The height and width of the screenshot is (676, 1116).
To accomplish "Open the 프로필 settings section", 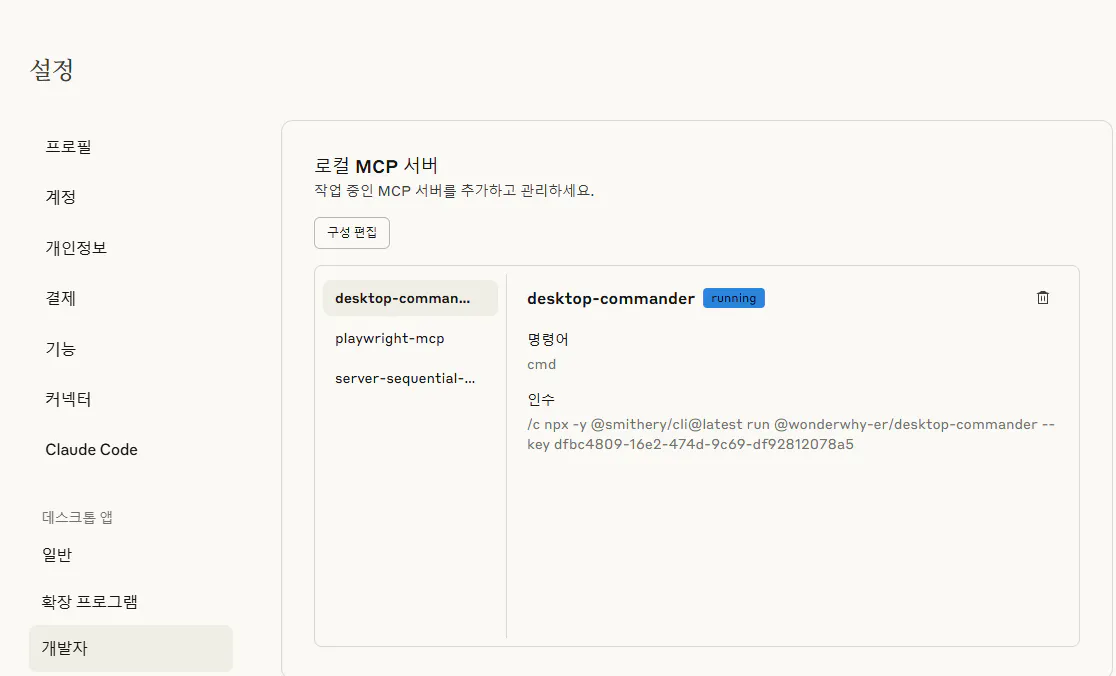I will (68, 147).
